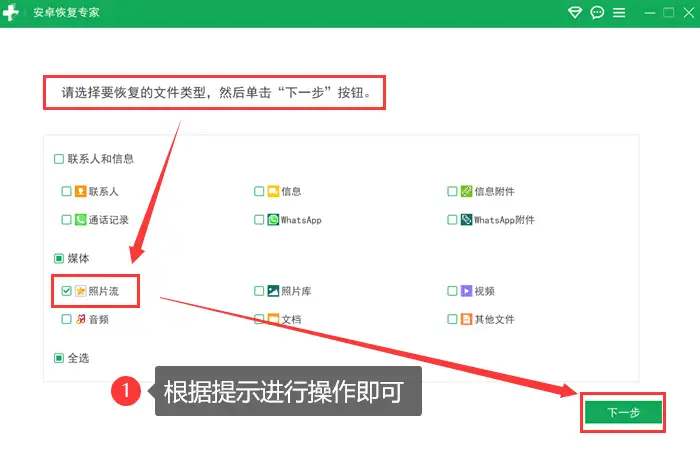Viewport: 700px width, 467px height.
Task: Click the 文档 label text
Action: pos(291,319)
